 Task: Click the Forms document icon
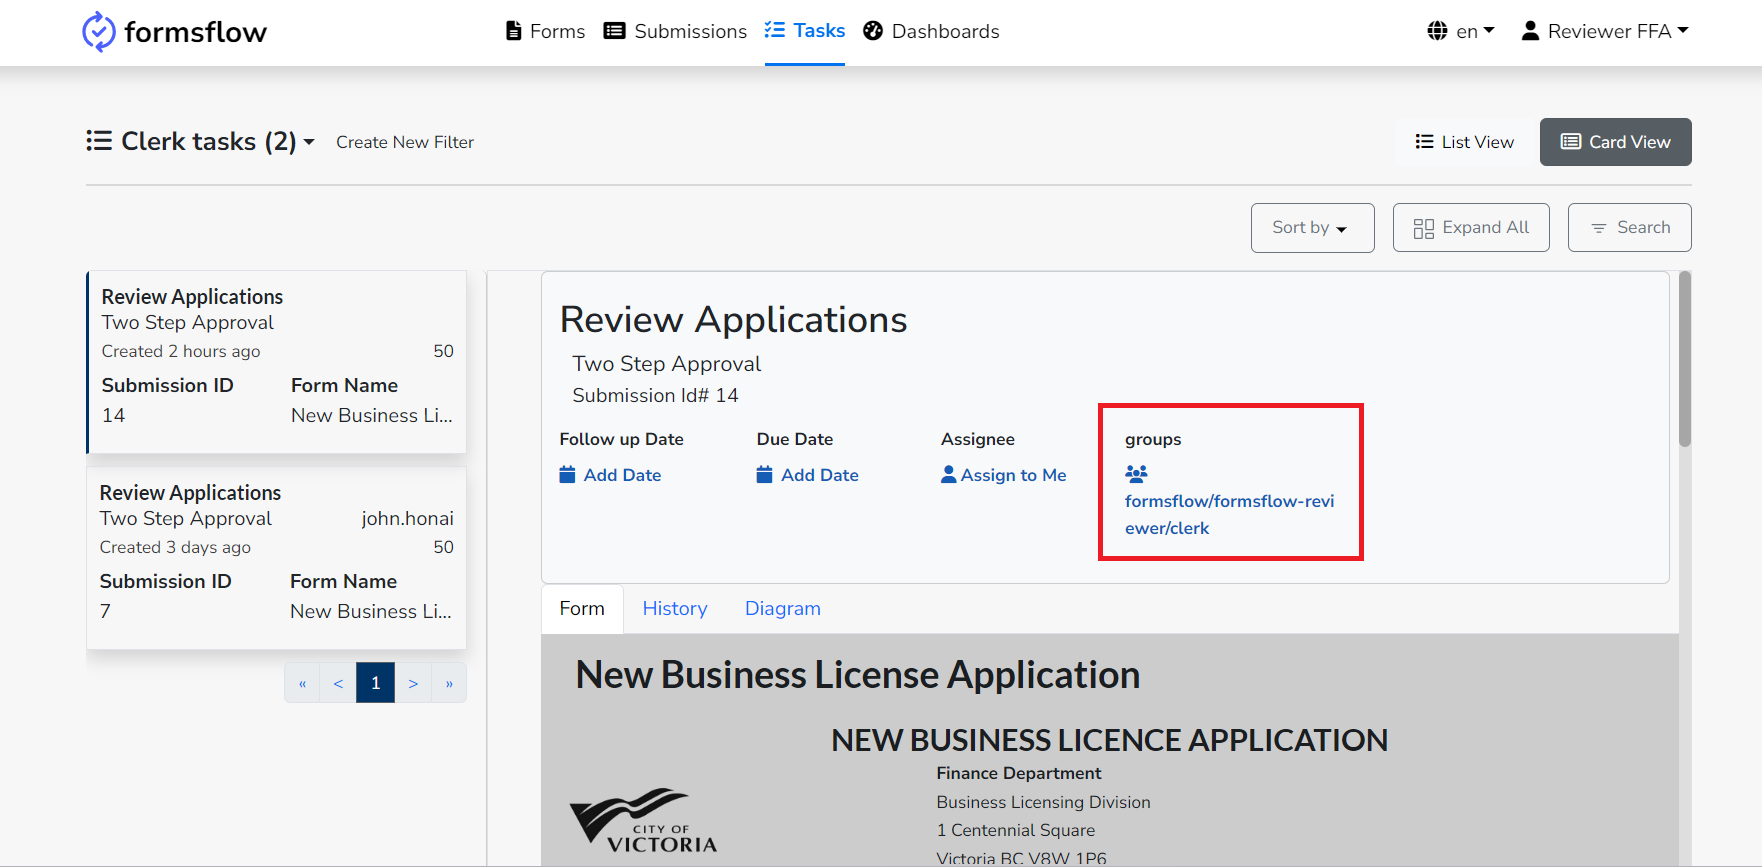click(514, 31)
